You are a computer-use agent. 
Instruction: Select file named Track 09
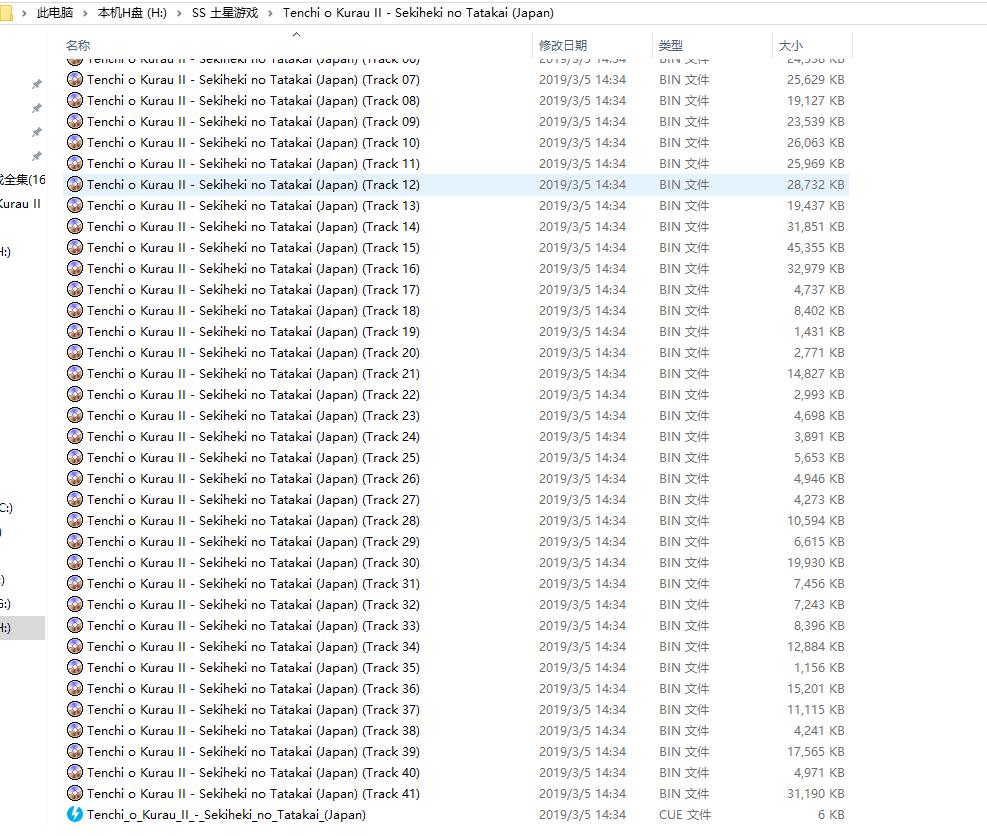pos(253,121)
